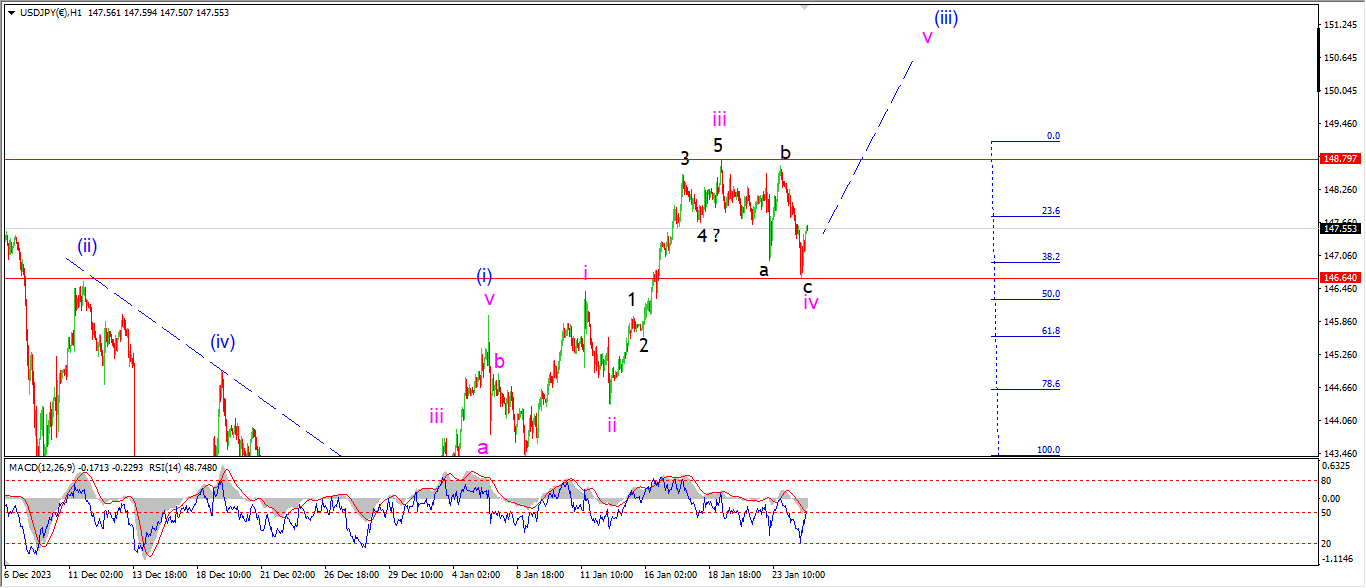The height and width of the screenshot is (588, 1366).
Task: Click the blue (iii) wave label at top
Action: [946, 18]
